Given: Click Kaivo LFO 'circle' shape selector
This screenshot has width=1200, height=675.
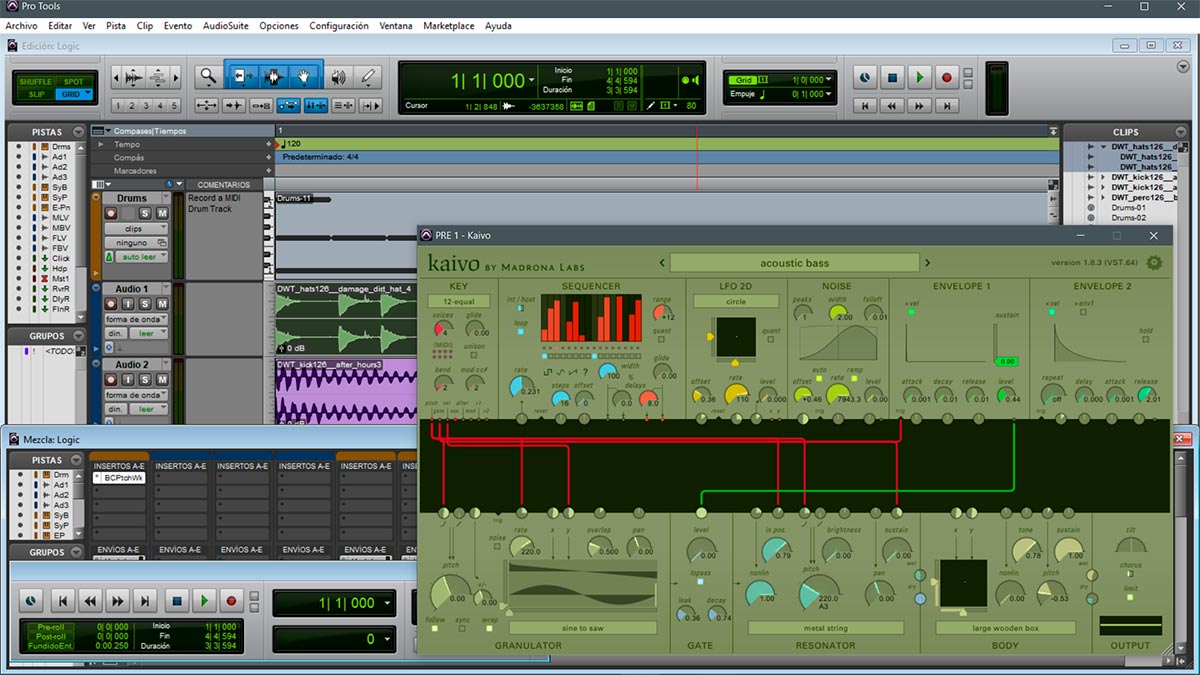Looking at the screenshot, I should click(x=736, y=301).
